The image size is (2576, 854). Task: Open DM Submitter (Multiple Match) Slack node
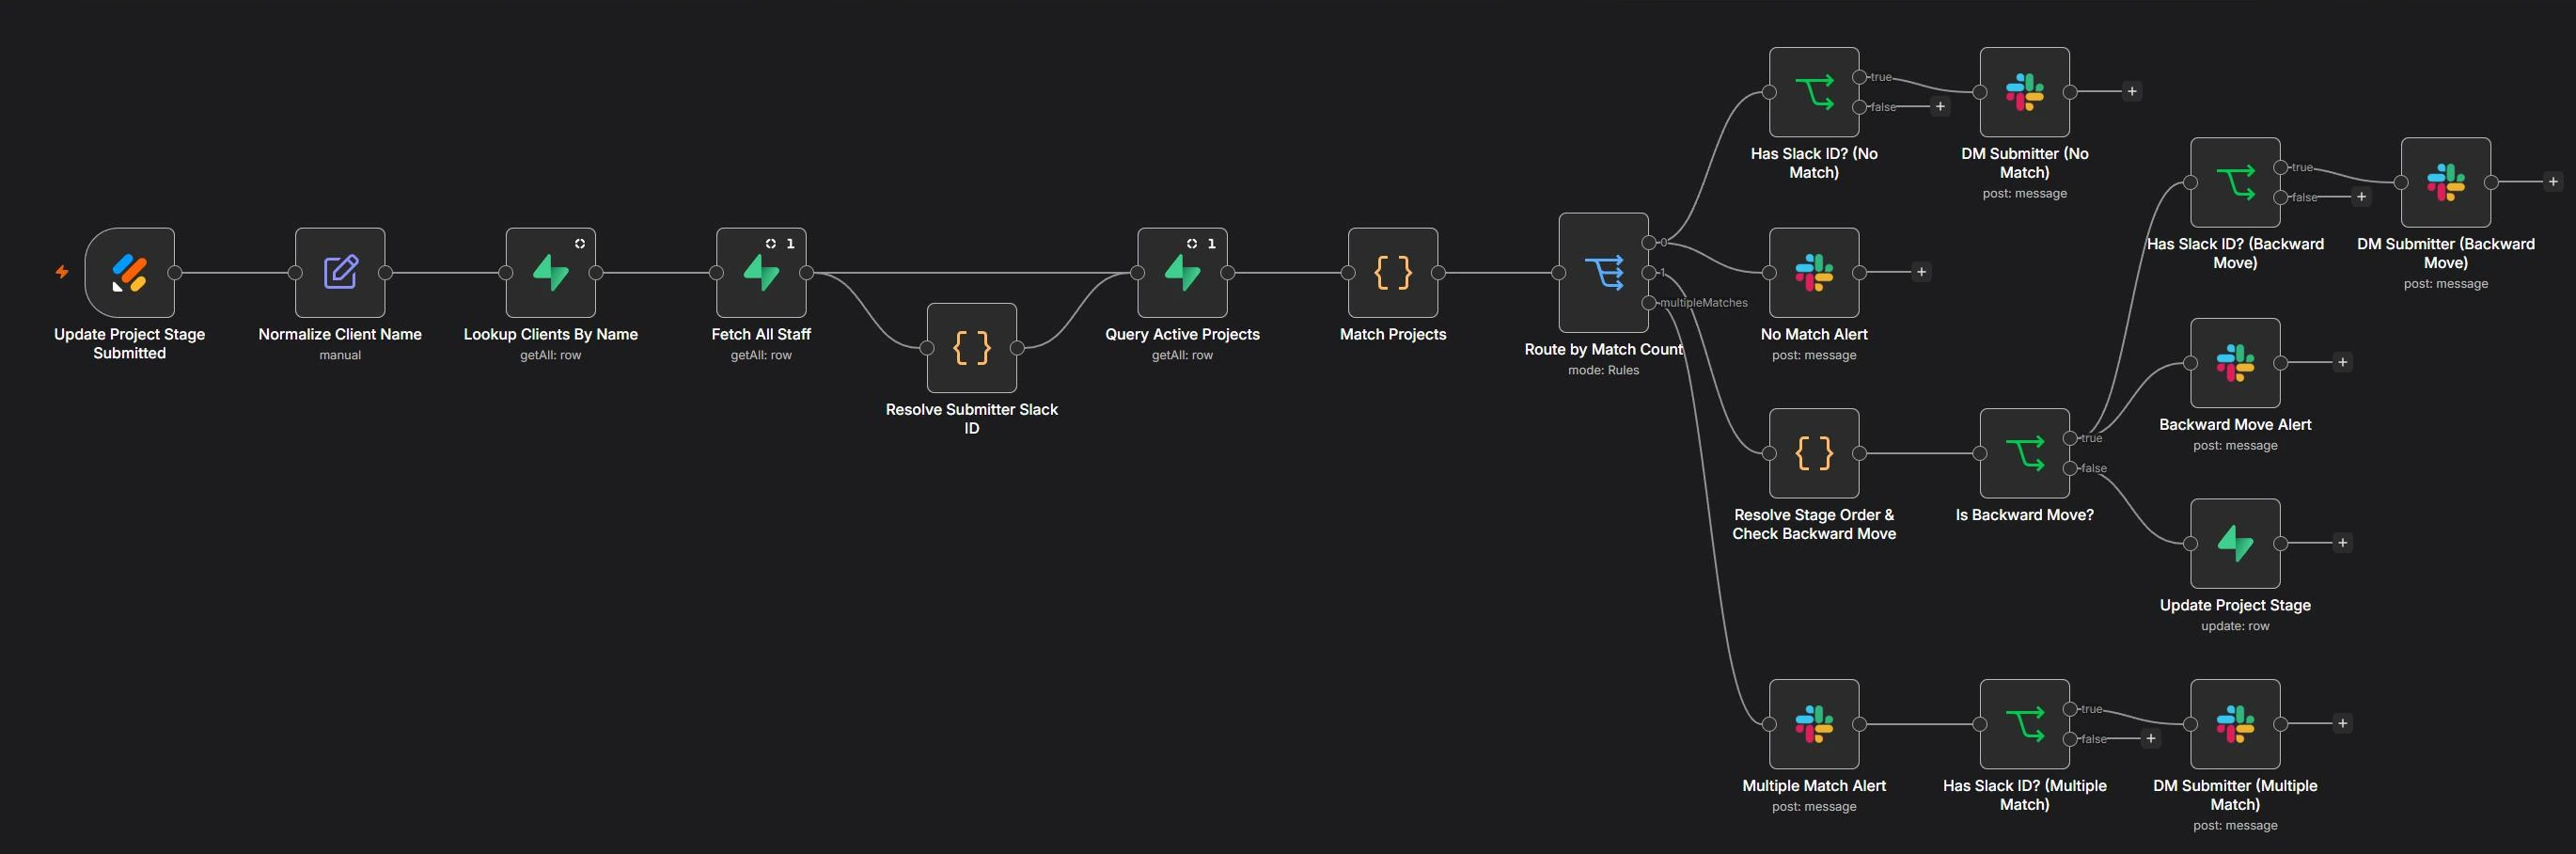(x=2235, y=724)
